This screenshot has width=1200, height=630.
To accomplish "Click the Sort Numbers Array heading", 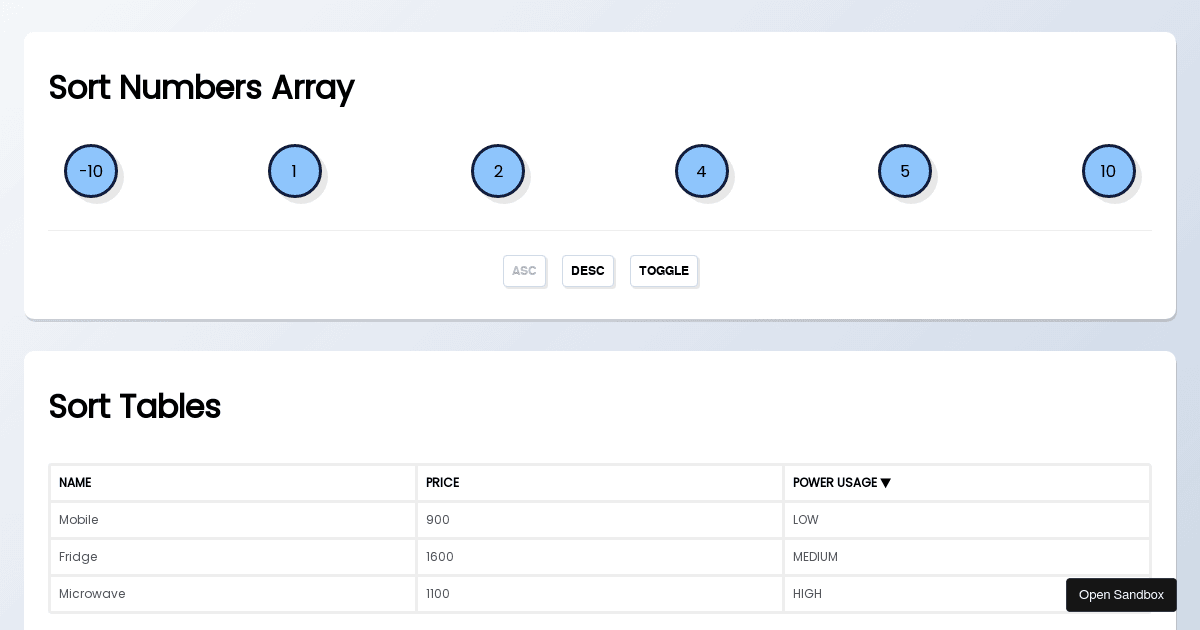I will pos(201,87).
